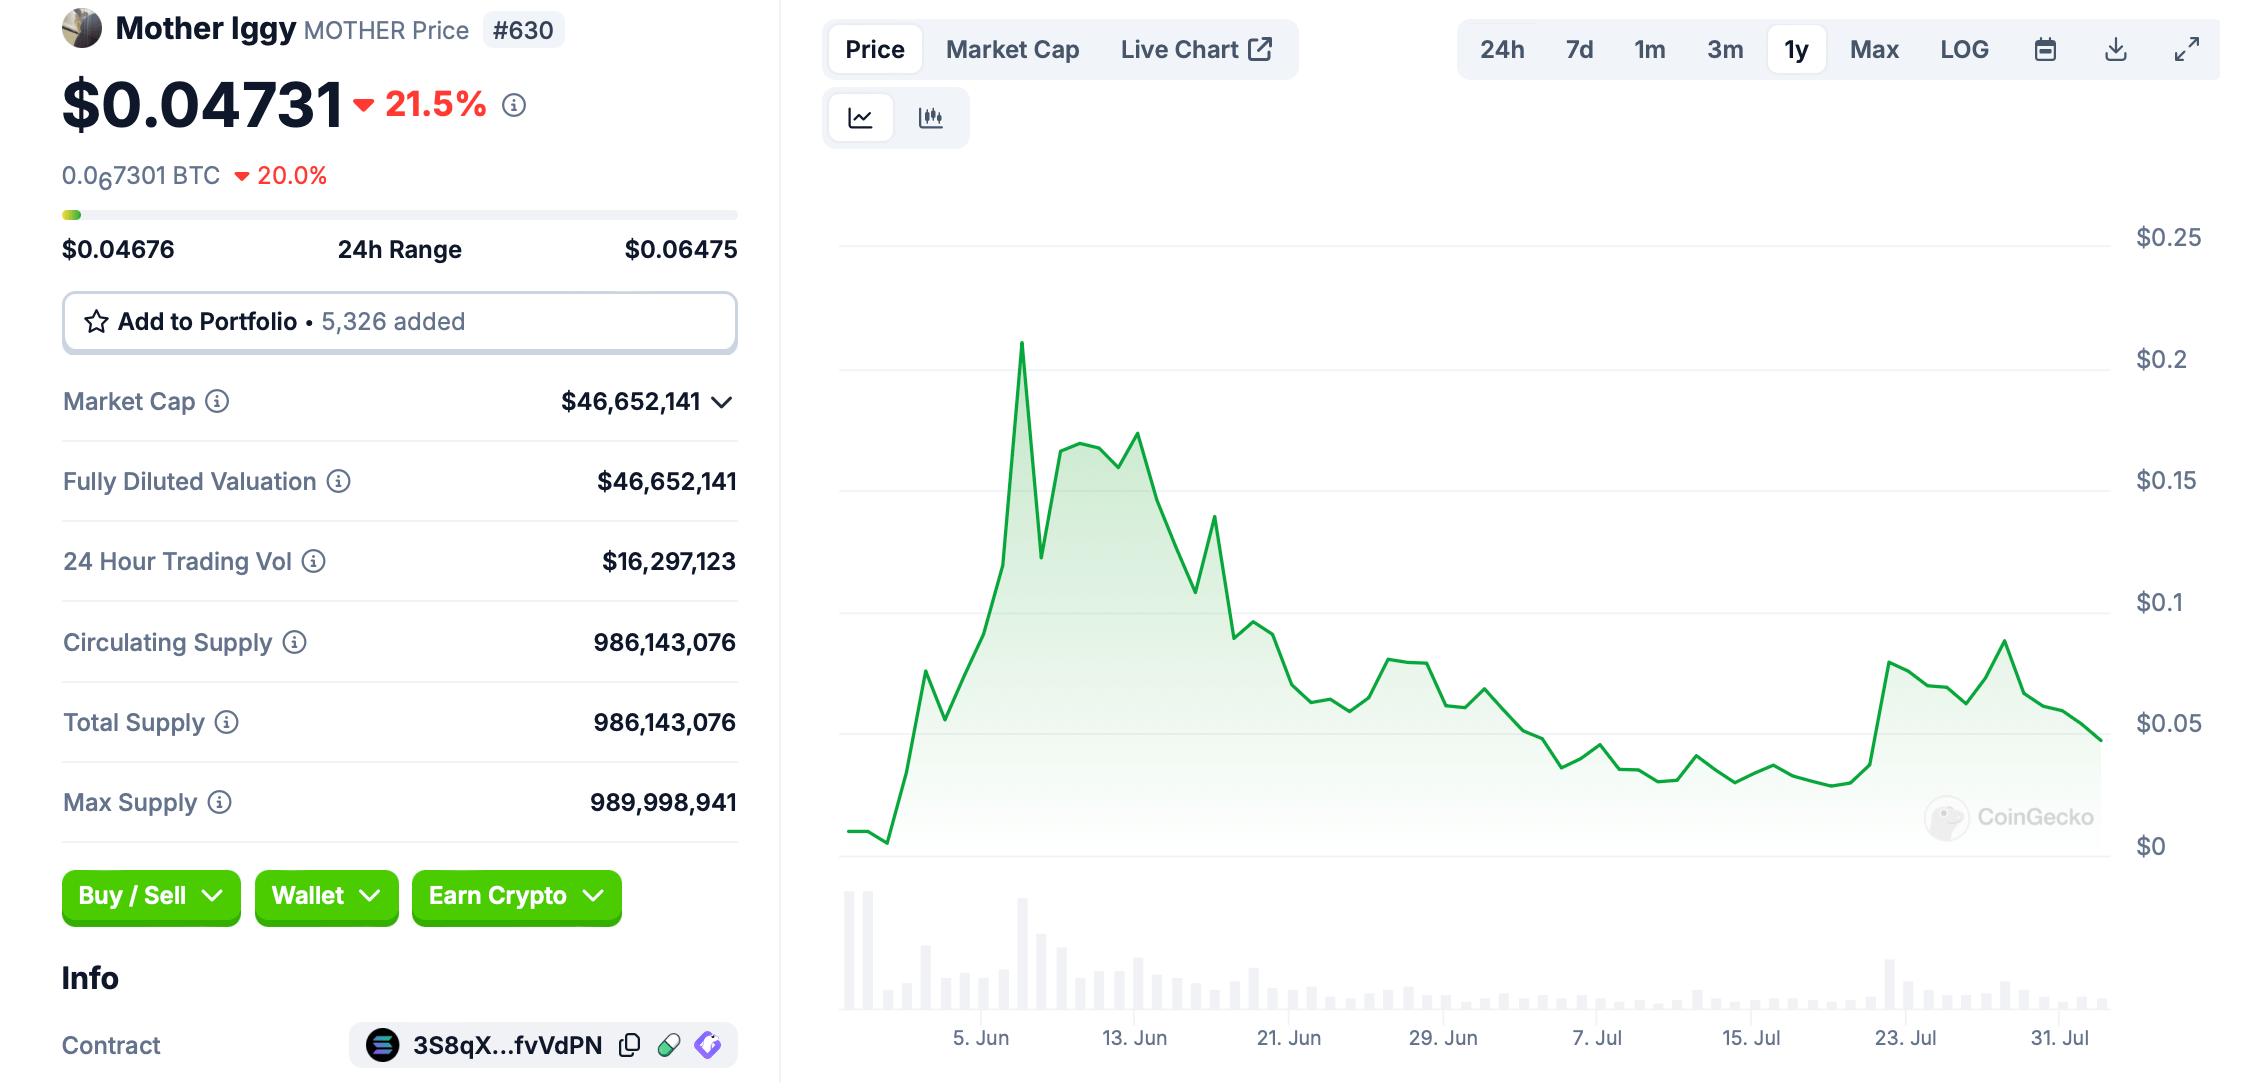Viewport: 2254px width, 1082px height.
Task: Expand chart to fullscreen
Action: tap(2187, 49)
